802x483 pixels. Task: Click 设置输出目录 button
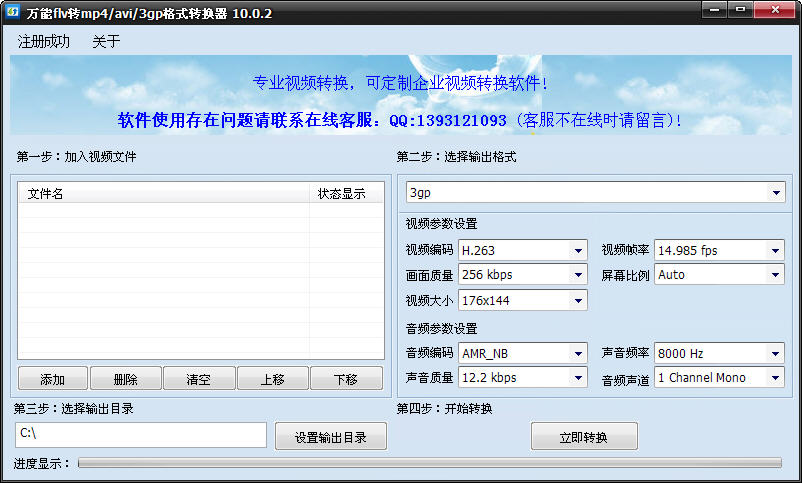click(330, 436)
